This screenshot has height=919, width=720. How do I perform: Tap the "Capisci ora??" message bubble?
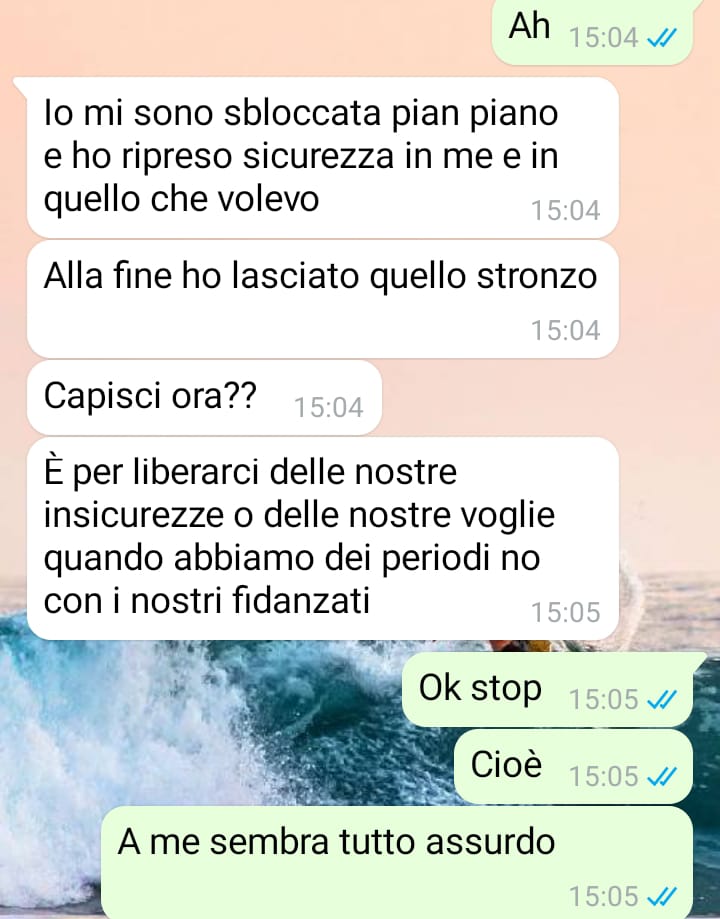(204, 398)
